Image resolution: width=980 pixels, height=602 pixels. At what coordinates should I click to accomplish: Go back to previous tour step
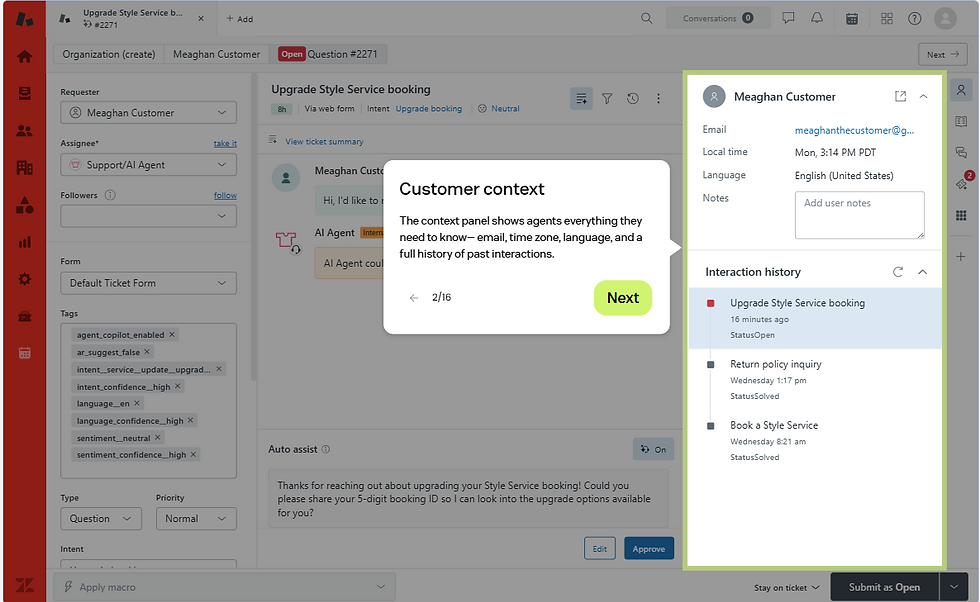[414, 298]
